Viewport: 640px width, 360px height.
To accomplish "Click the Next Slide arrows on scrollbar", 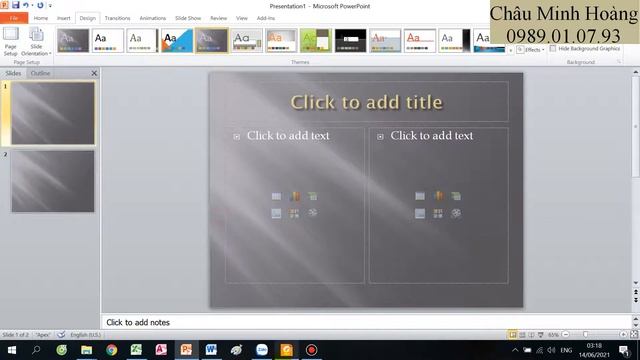I will click(636, 300).
